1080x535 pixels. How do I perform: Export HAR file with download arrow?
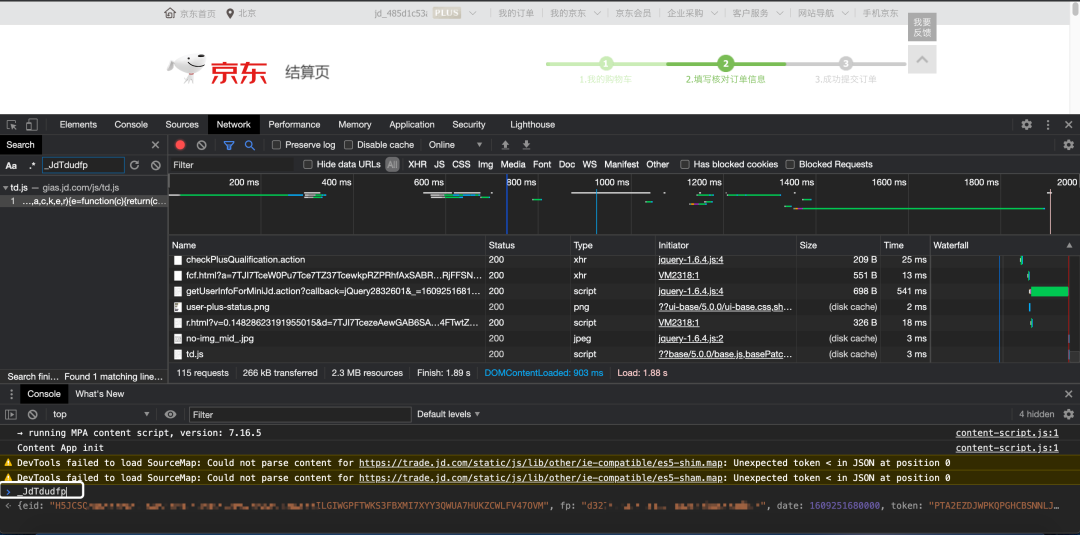pyautogui.click(x=526, y=145)
